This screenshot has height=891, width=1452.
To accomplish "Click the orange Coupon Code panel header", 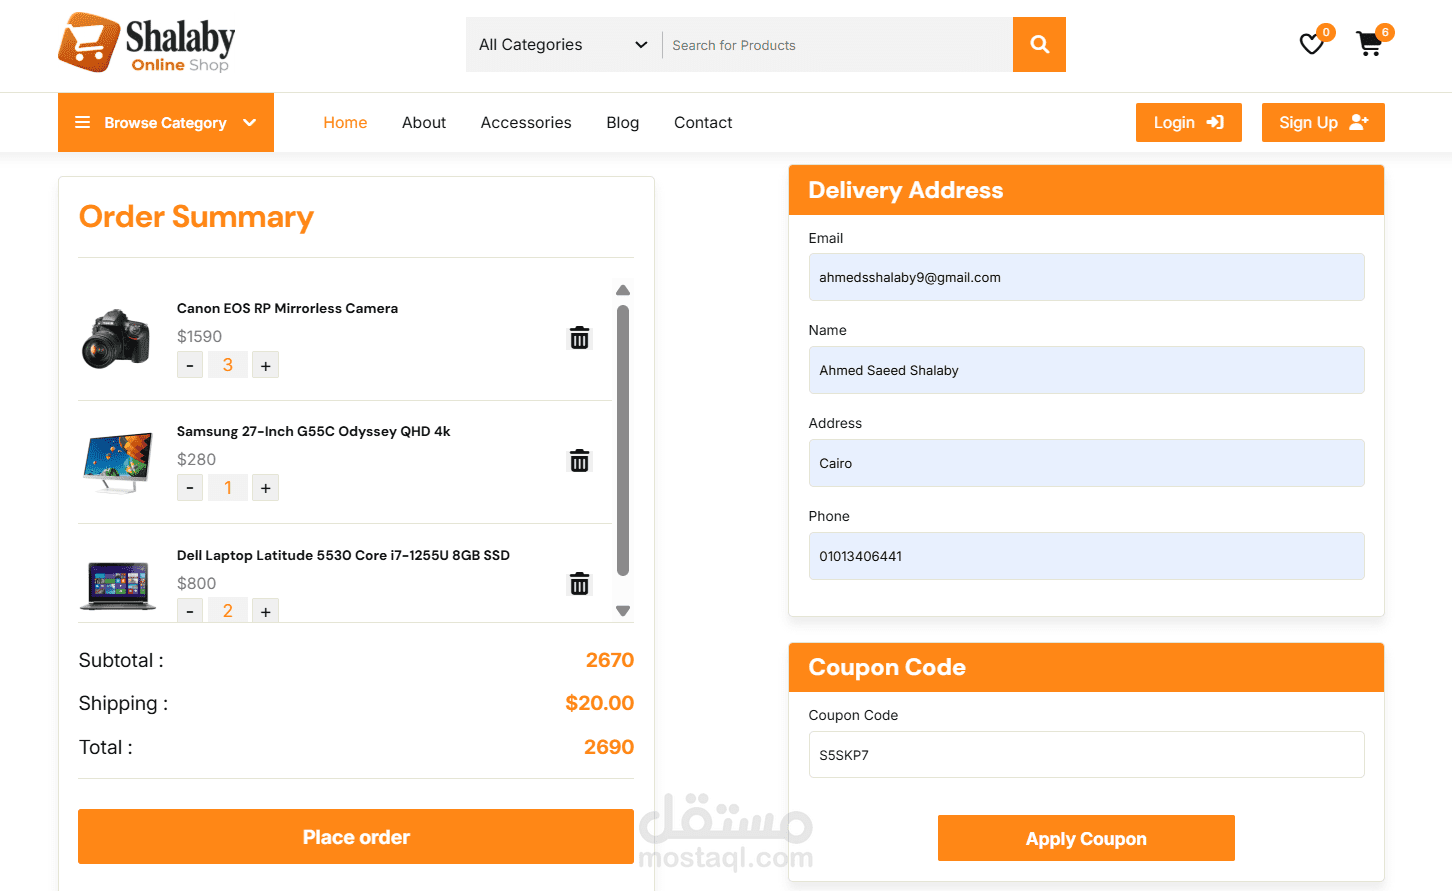I will [1086, 667].
